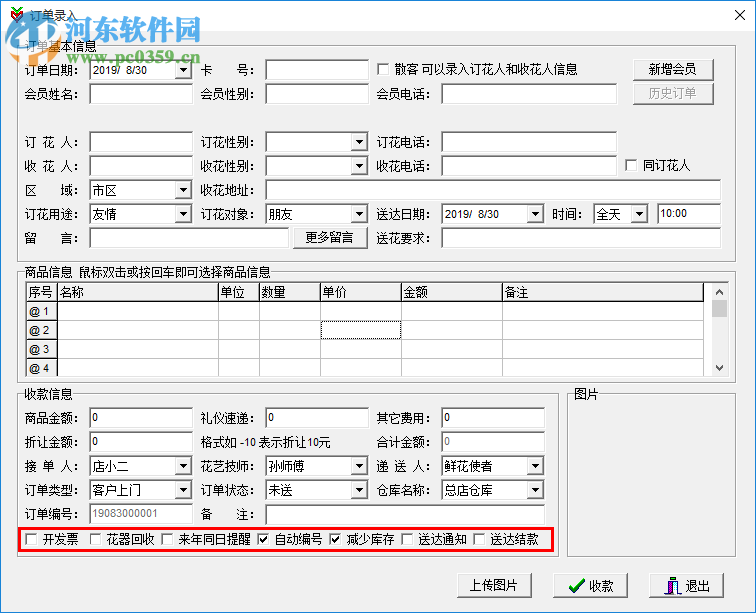Click the 收花电话 input field
The width and height of the screenshot is (756, 613).
[x=529, y=166]
